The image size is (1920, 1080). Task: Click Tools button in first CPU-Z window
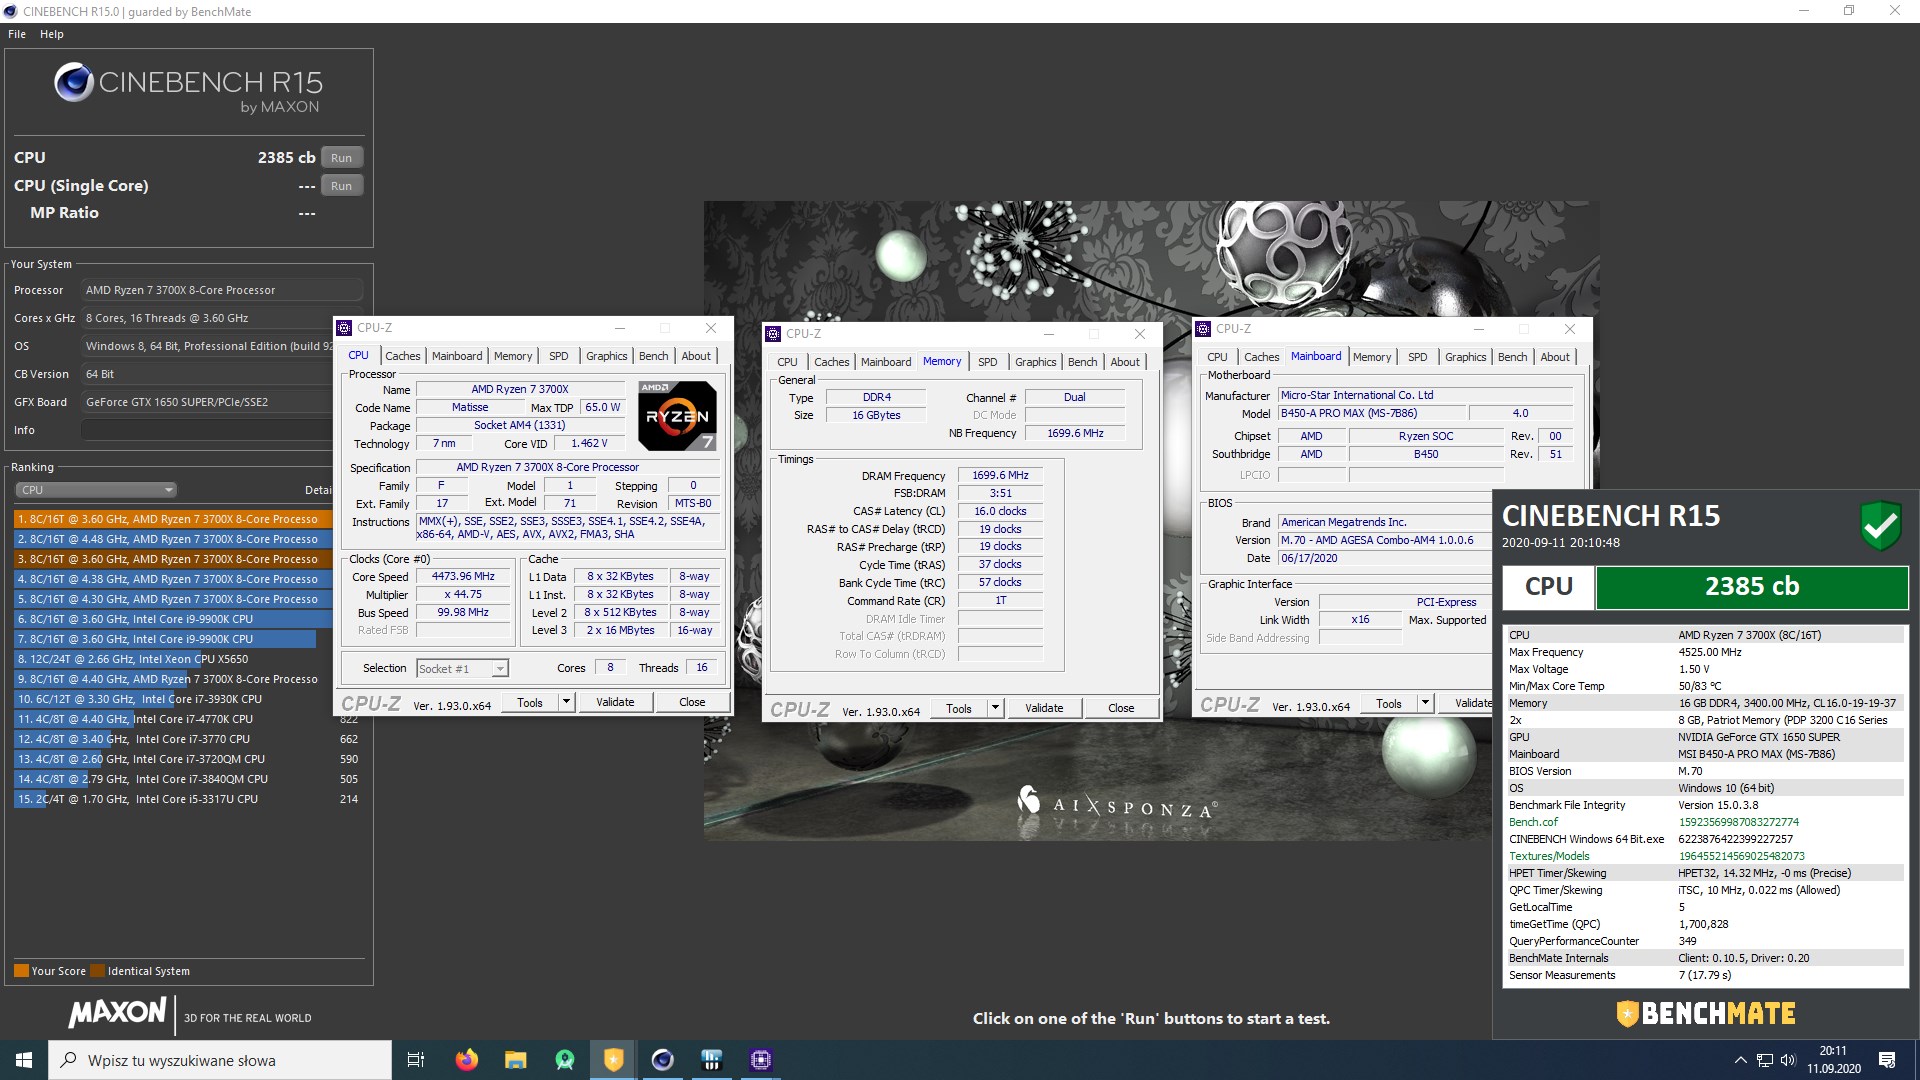pos(530,702)
